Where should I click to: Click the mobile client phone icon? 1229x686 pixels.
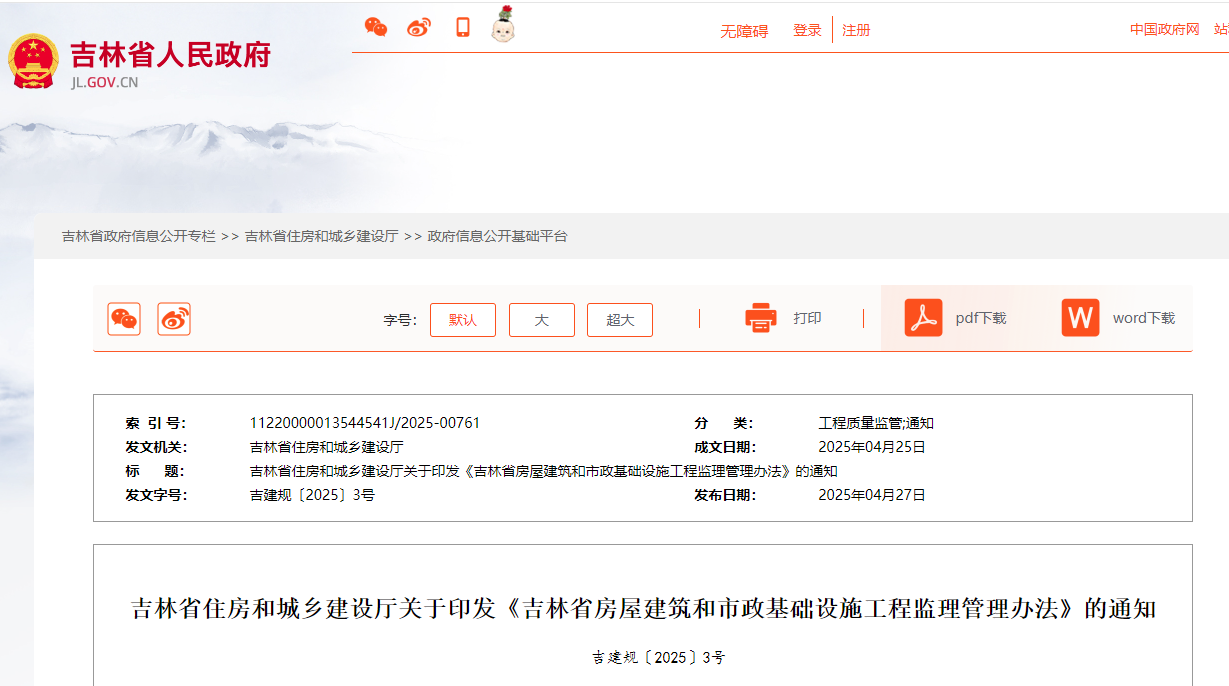[461, 27]
